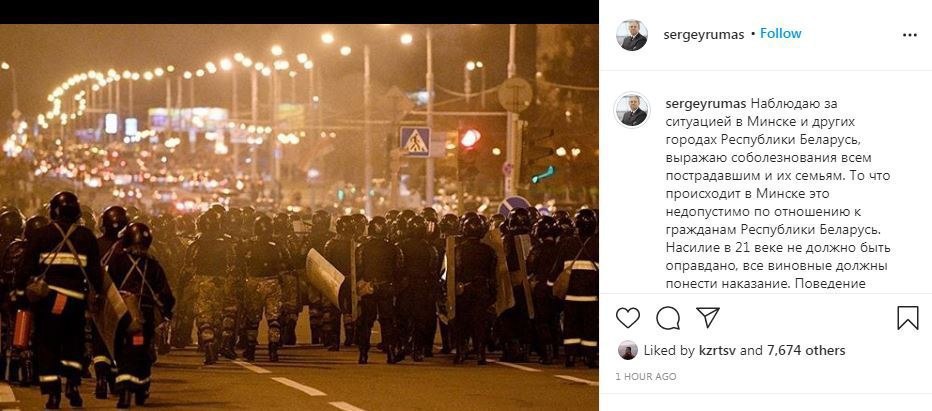Click the avatar next to the caption
The width and height of the screenshot is (932, 411).
632,110
